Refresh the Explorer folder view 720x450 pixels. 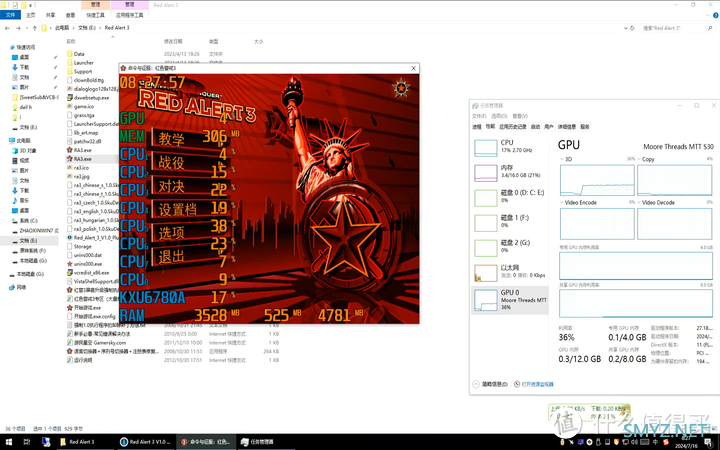[x=632, y=28]
